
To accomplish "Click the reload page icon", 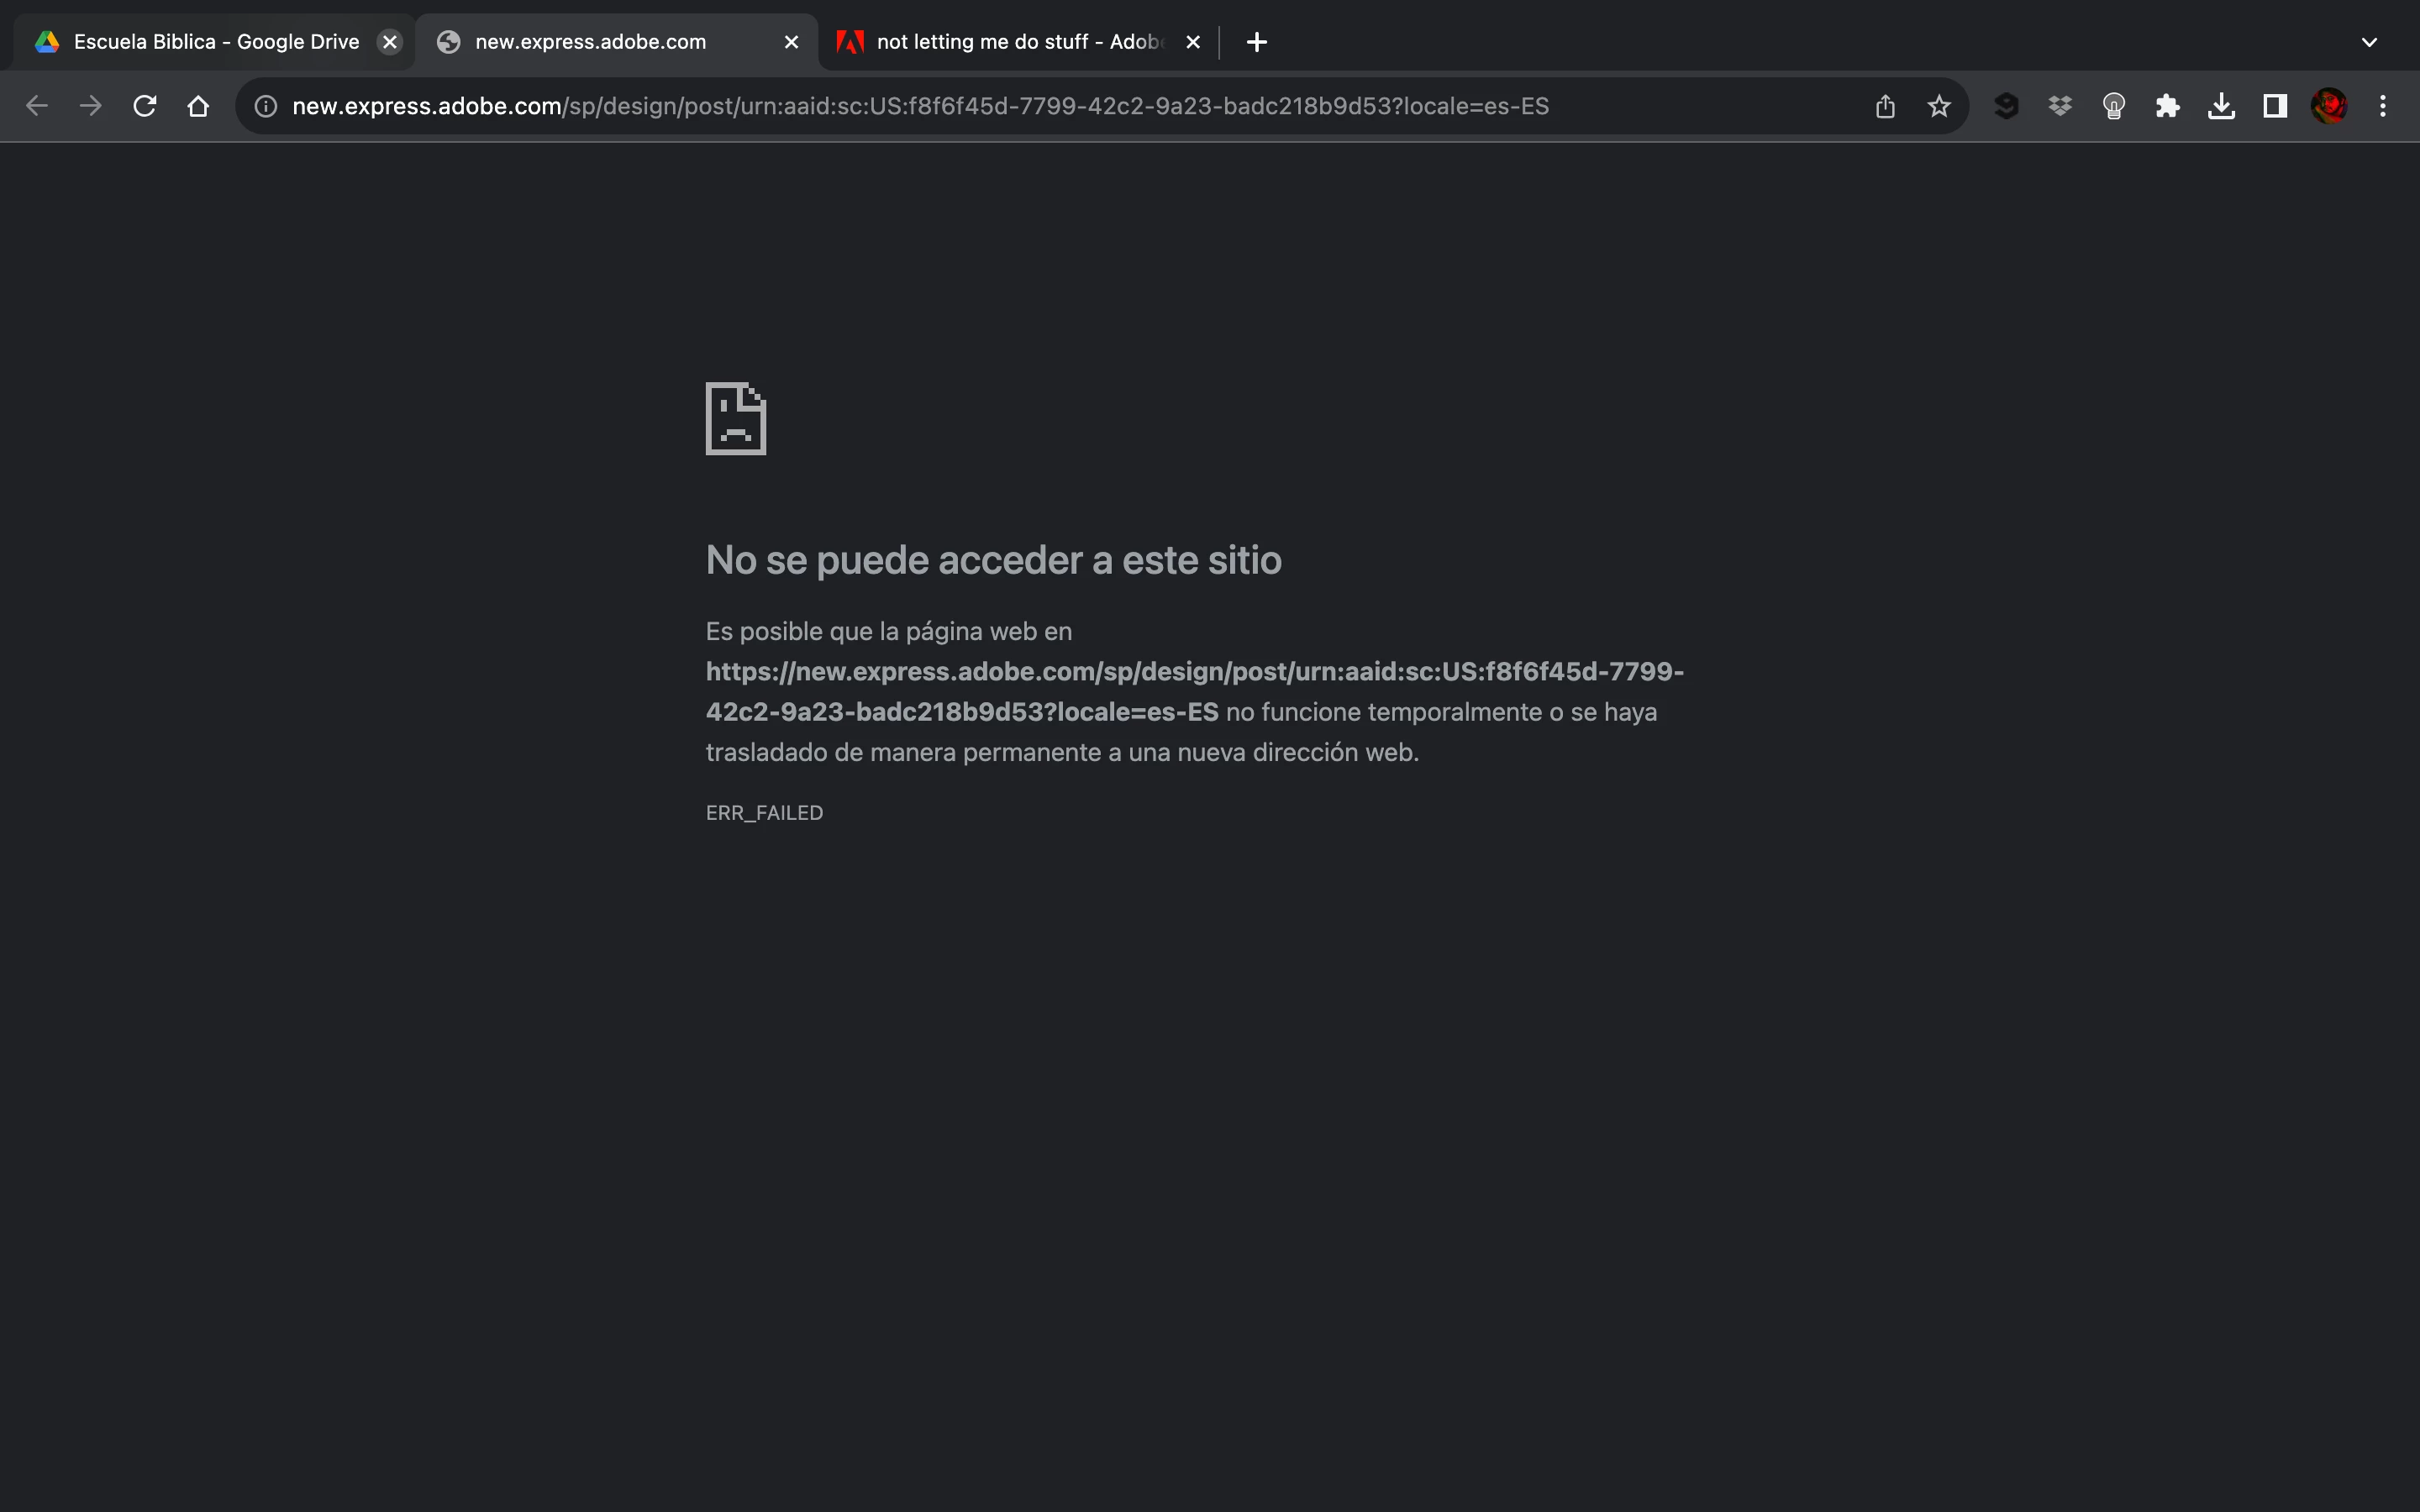I will coord(145,106).
